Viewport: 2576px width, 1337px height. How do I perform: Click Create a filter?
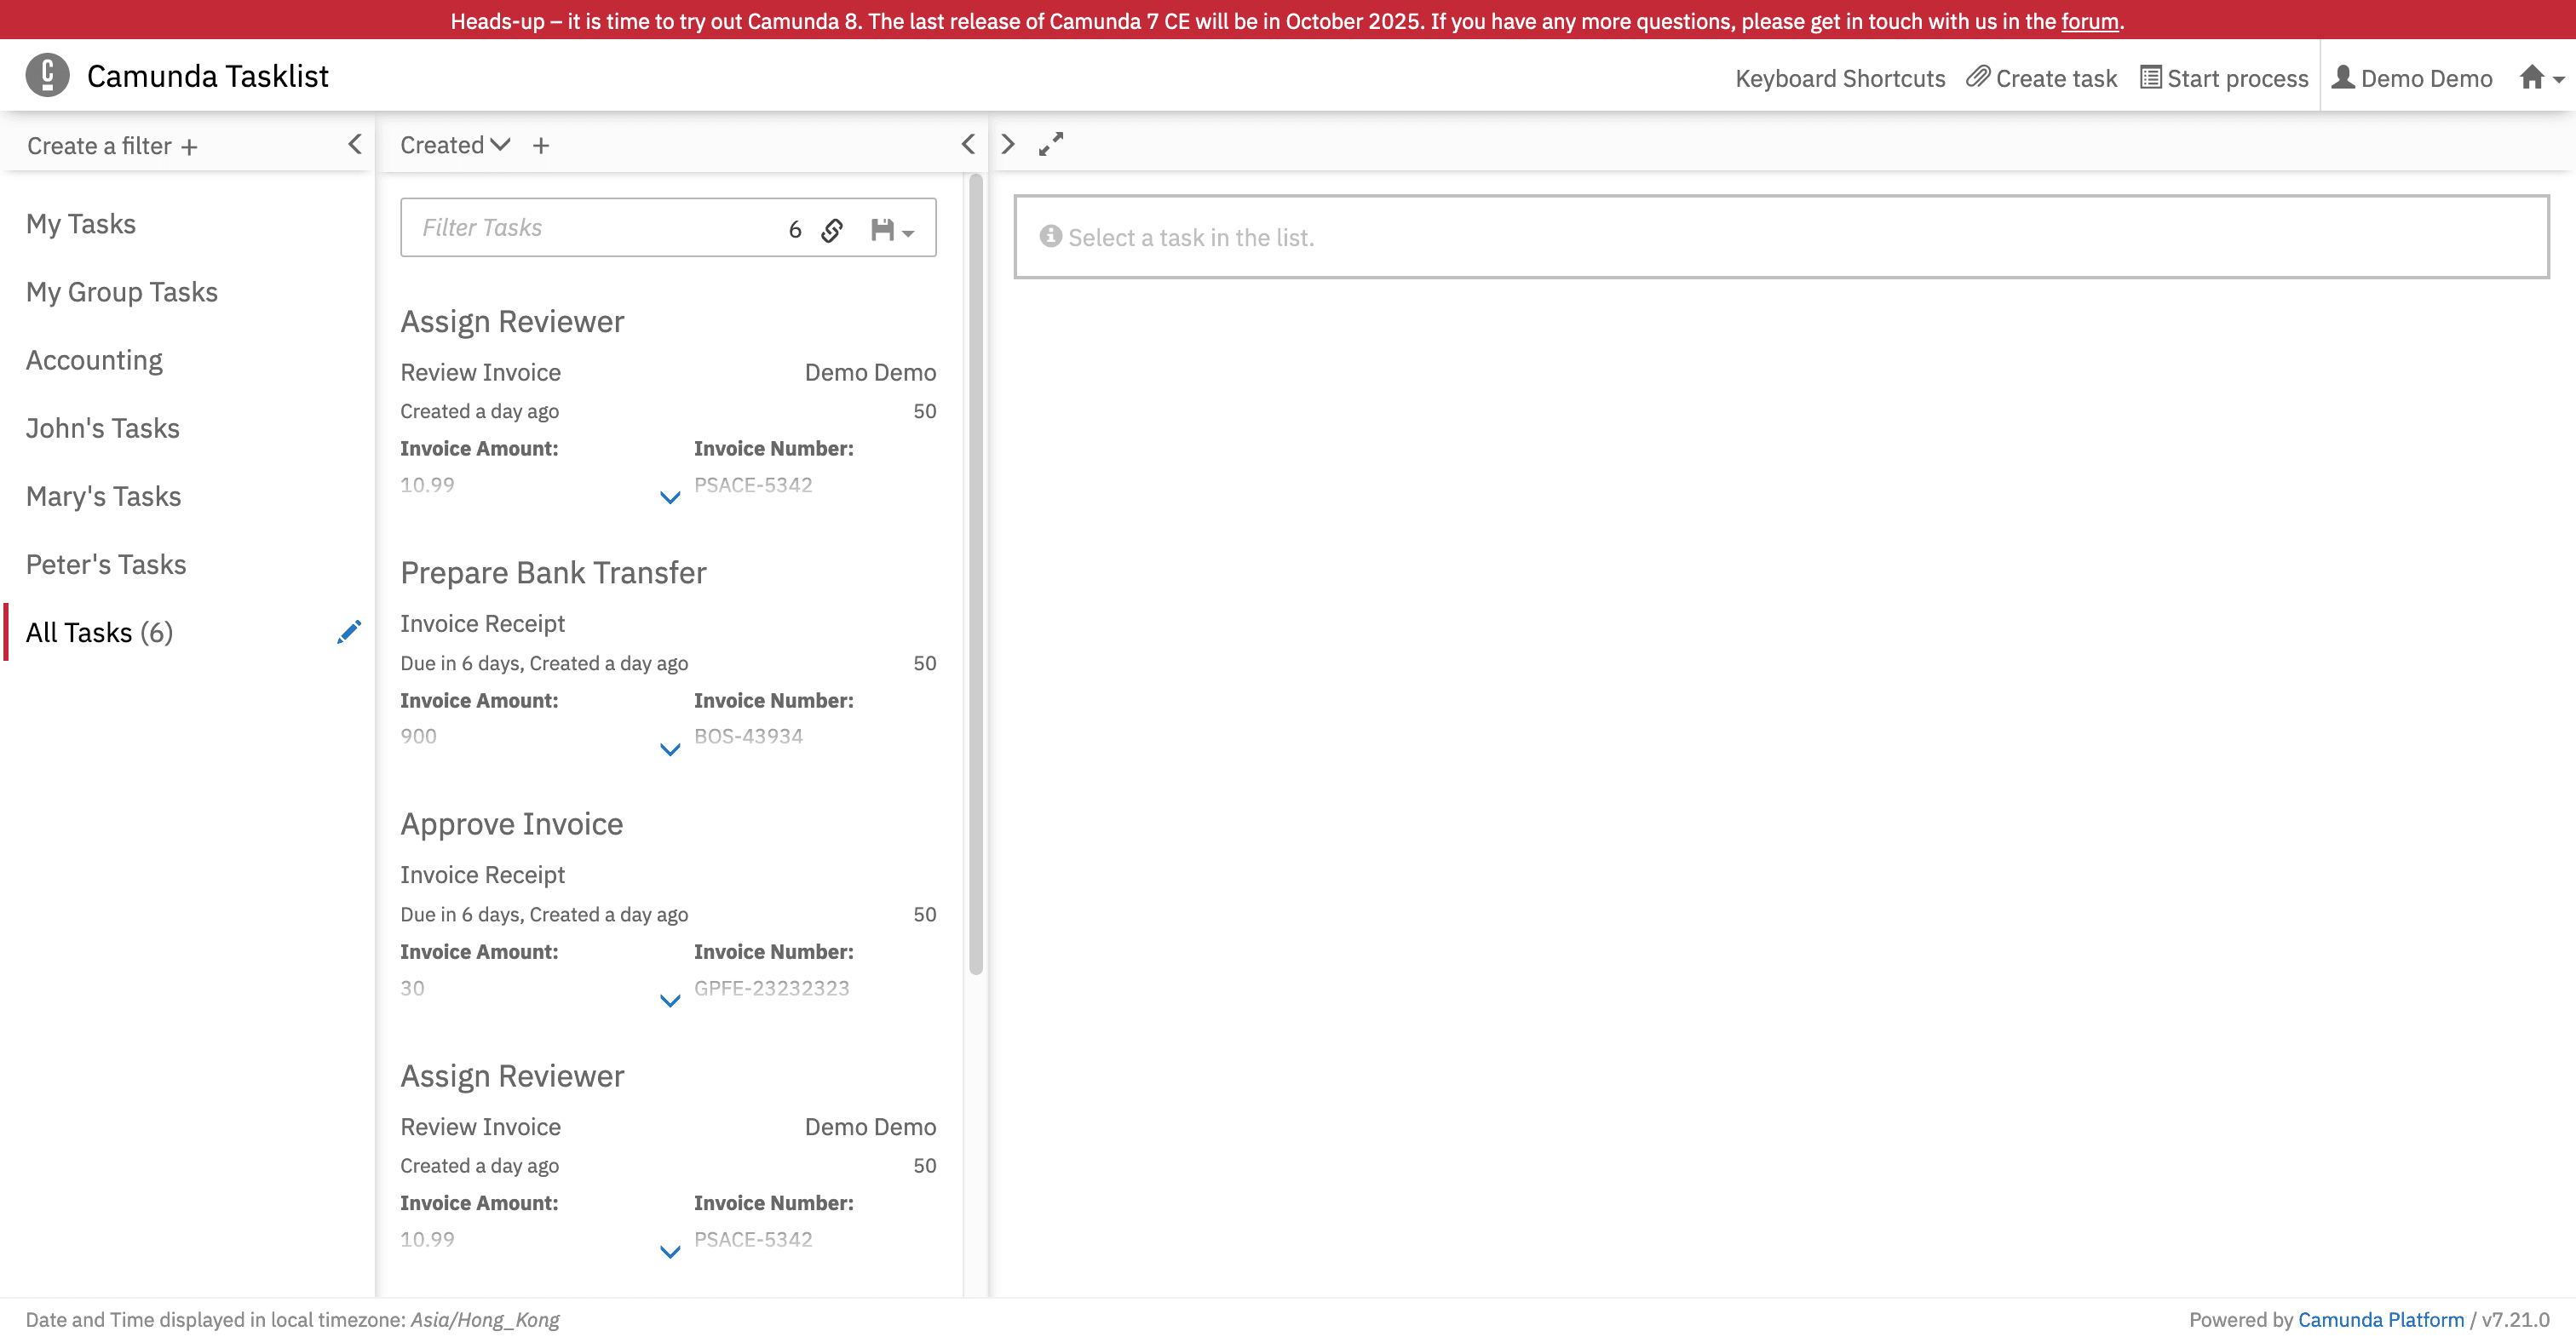pos(111,145)
